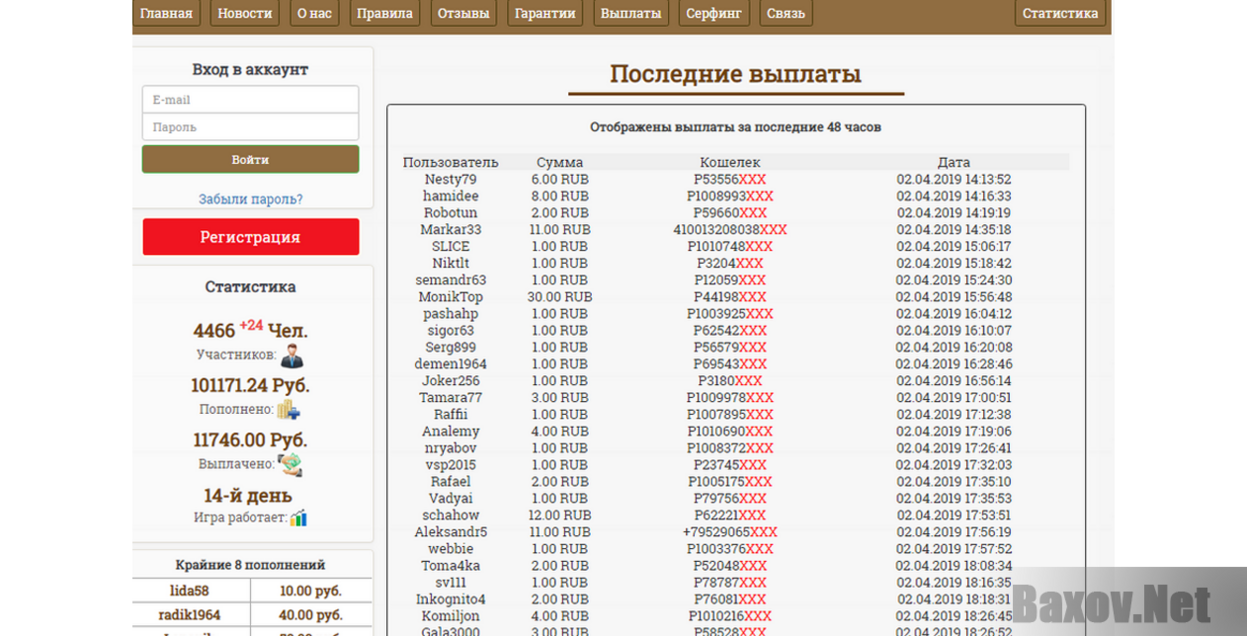Click the 12.00 RUB amount for schahow

pyautogui.click(x=560, y=515)
